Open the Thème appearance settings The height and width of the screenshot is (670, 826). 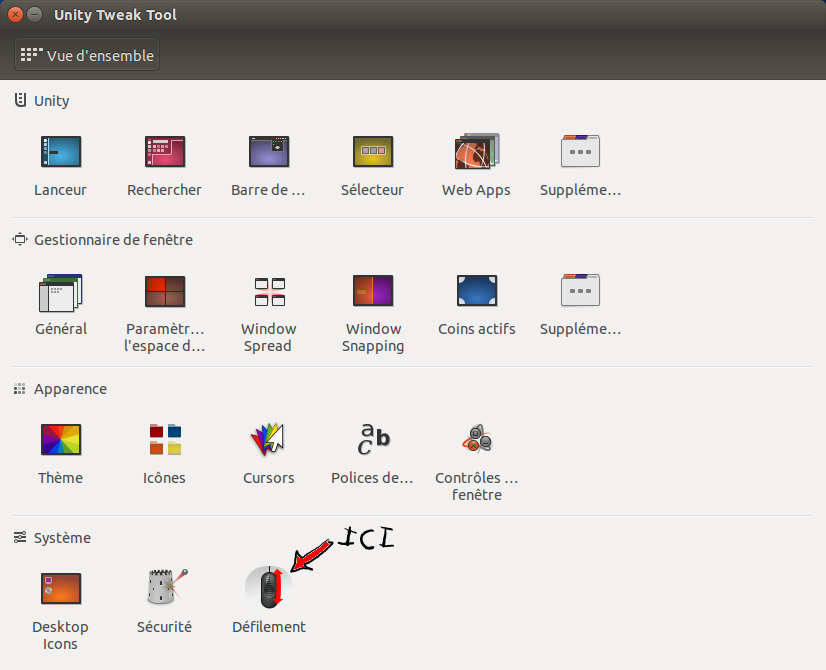(61, 453)
